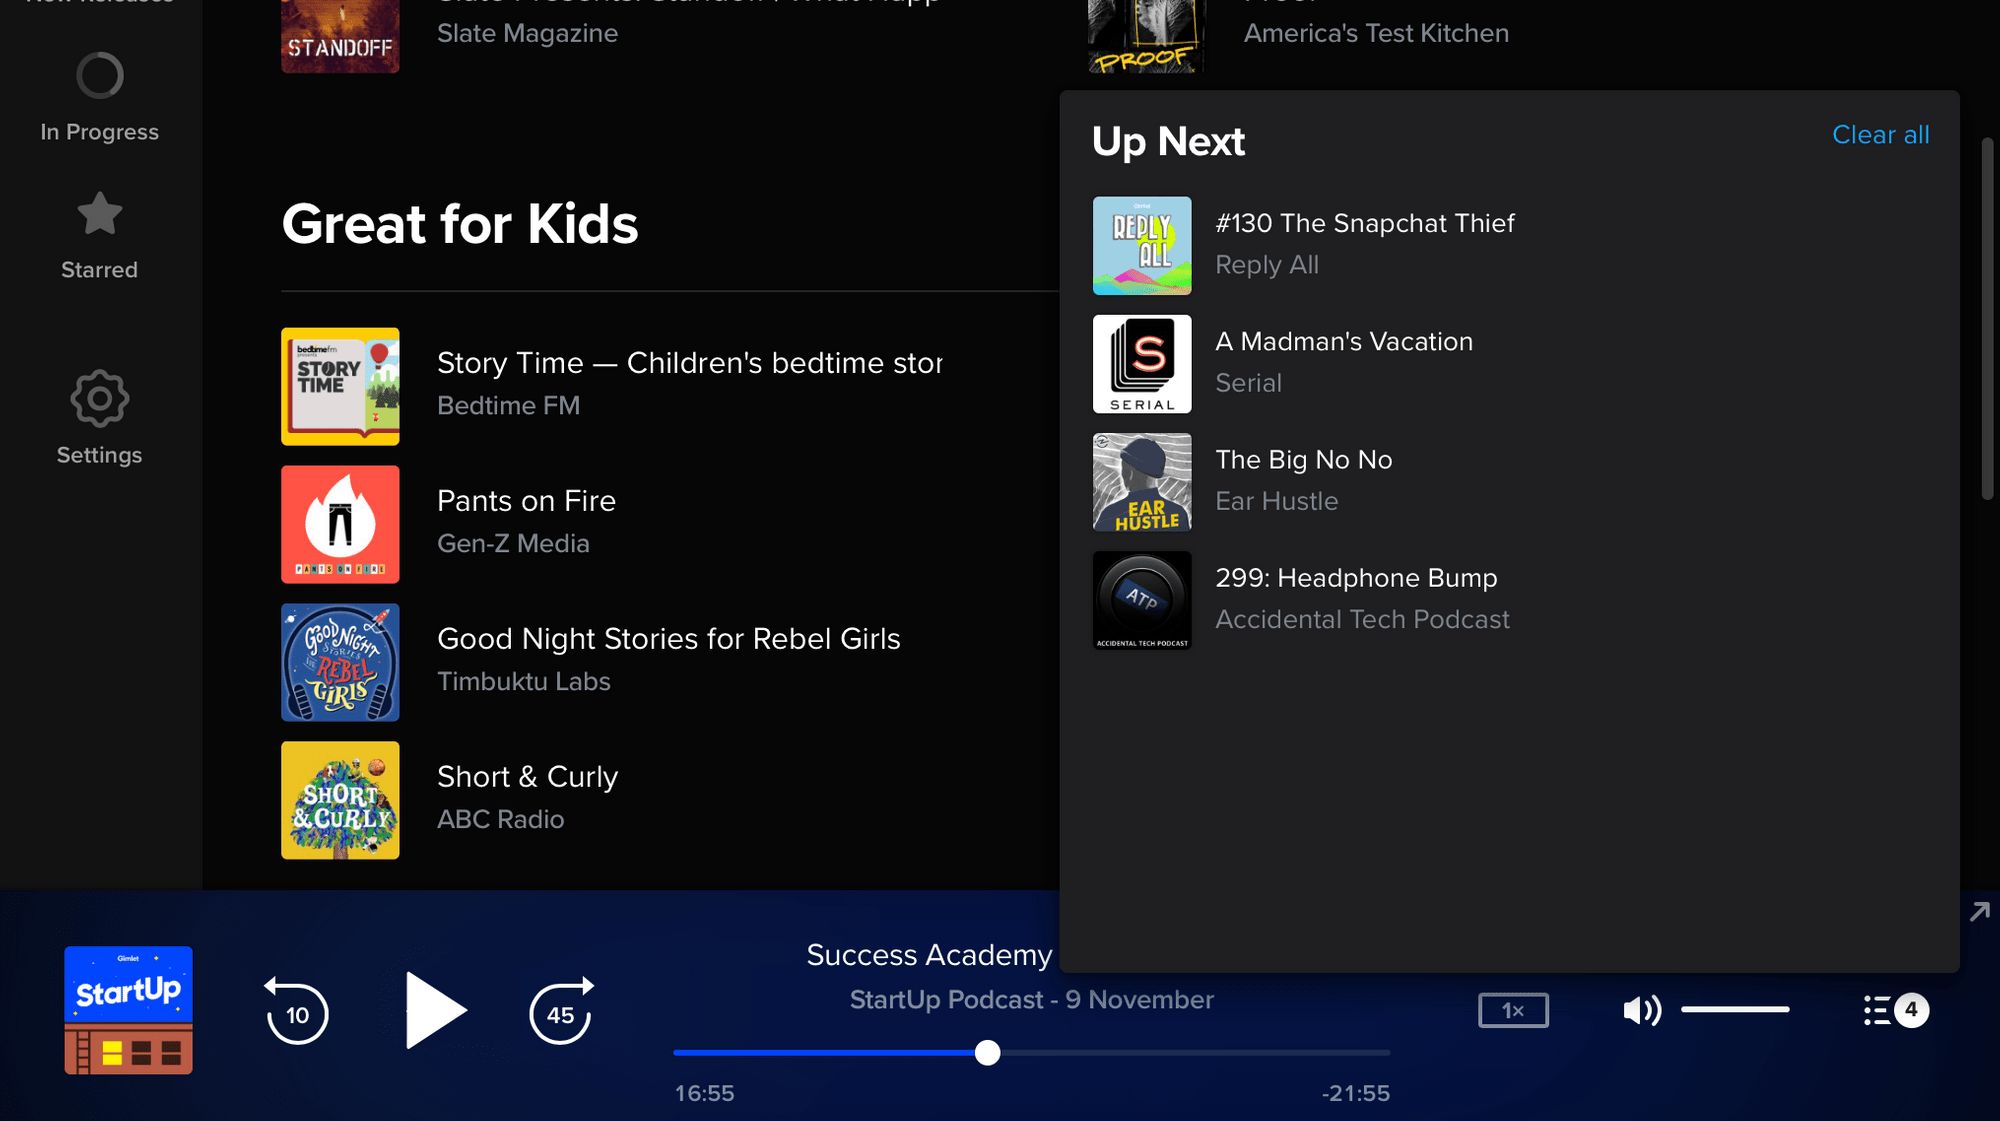2000x1121 pixels.
Task: Open the Starred episodes section
Action: [99, 235]
